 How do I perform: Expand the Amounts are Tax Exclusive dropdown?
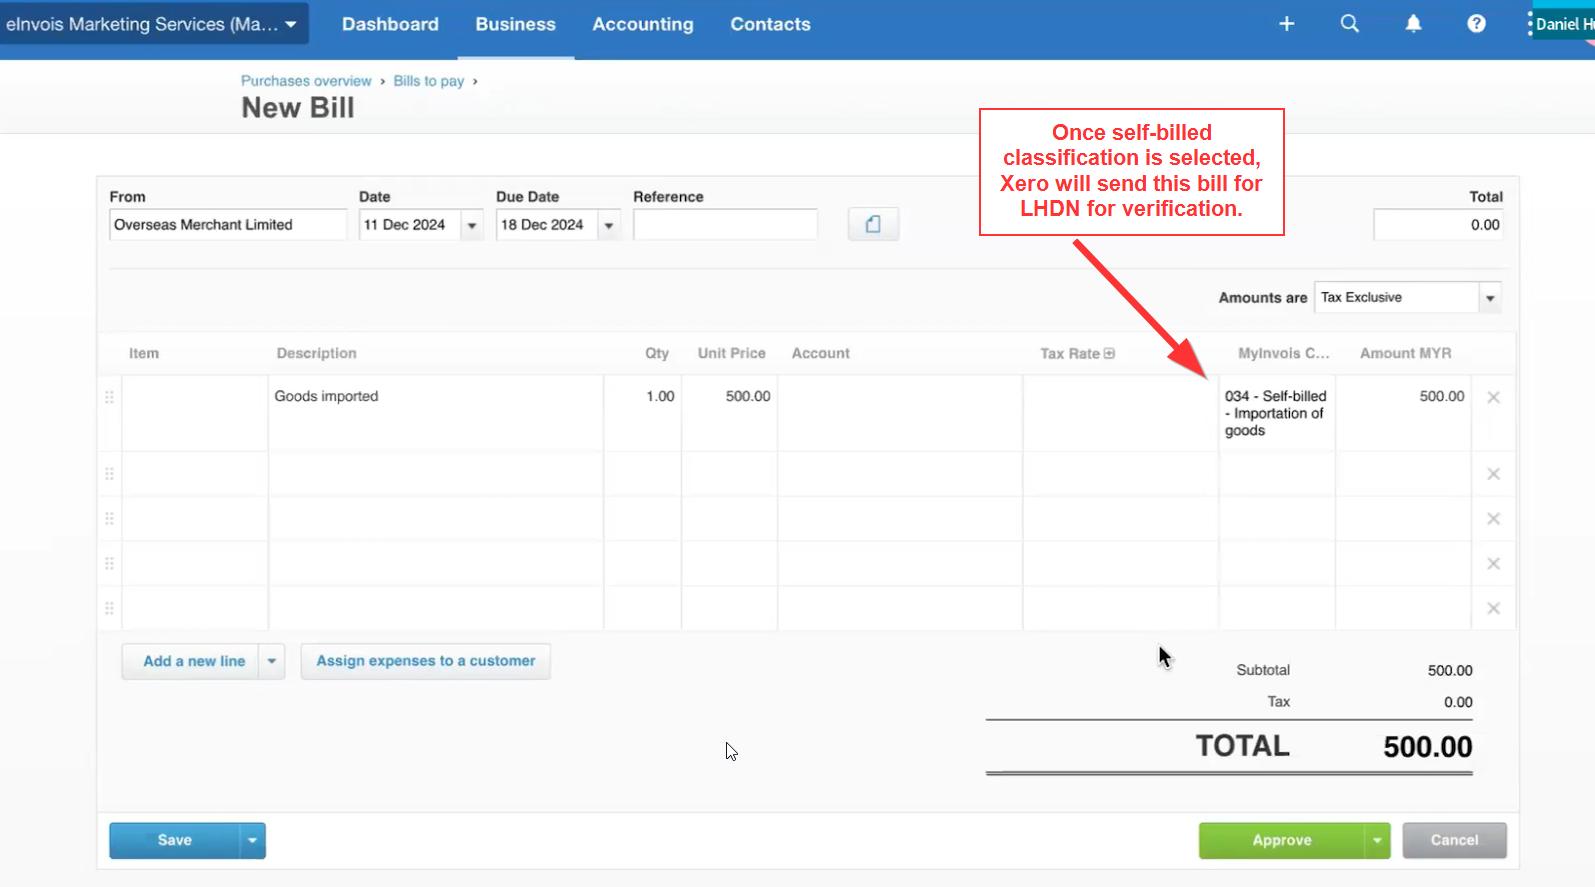[x=1490, y=298]
